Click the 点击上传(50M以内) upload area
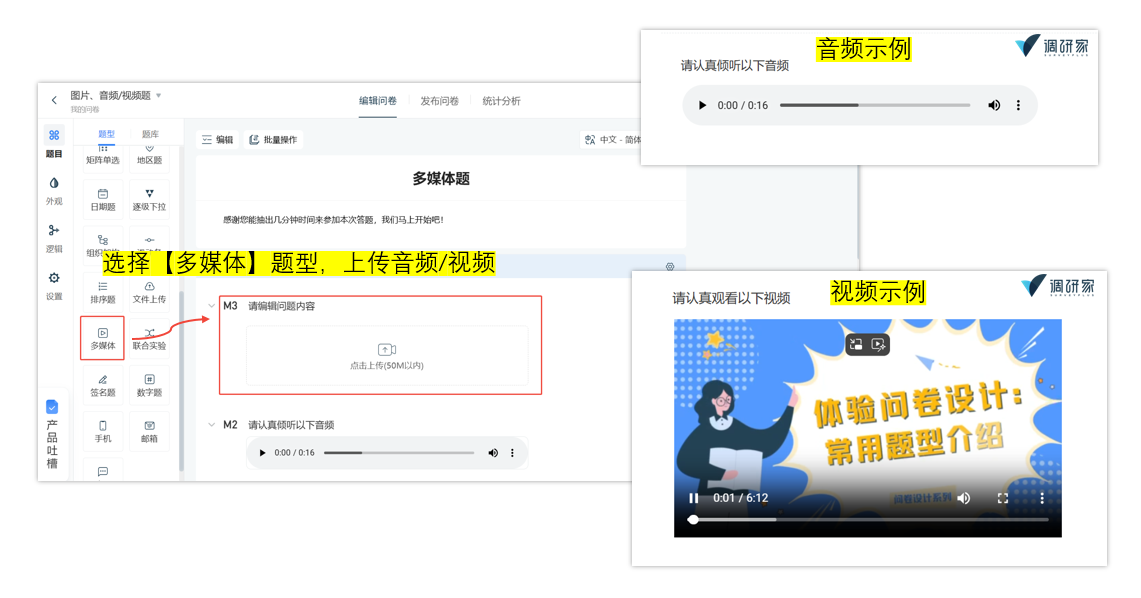The height and width of the screenshot is (598, 1141). tap(387, 356)
